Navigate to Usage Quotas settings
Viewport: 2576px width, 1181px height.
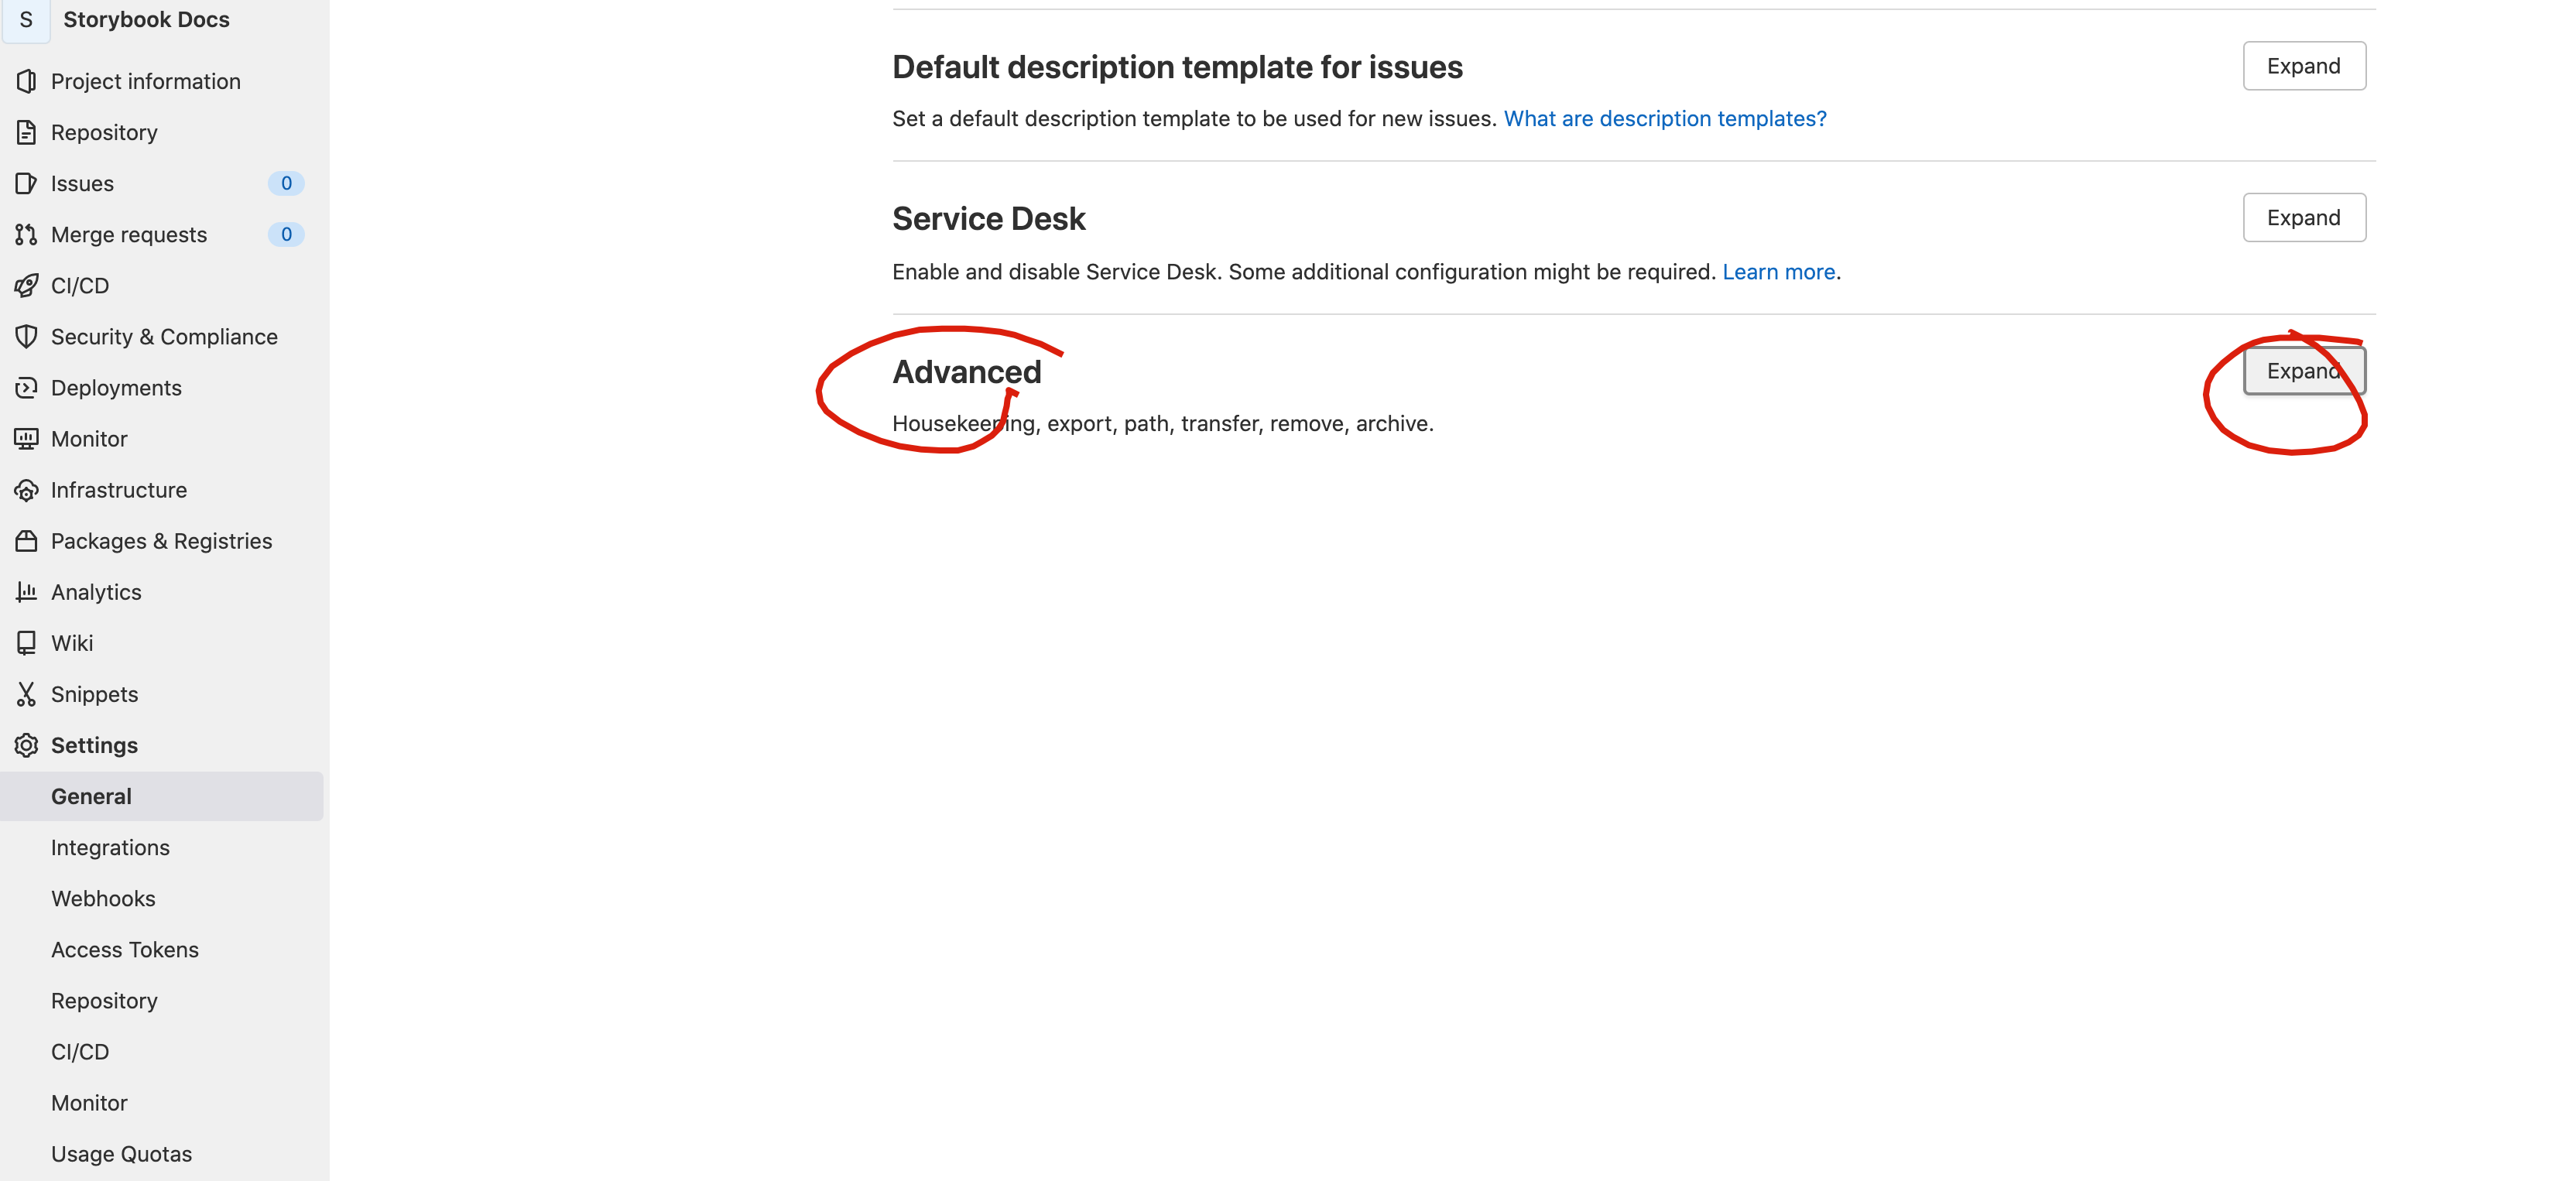coord(120,1153)
